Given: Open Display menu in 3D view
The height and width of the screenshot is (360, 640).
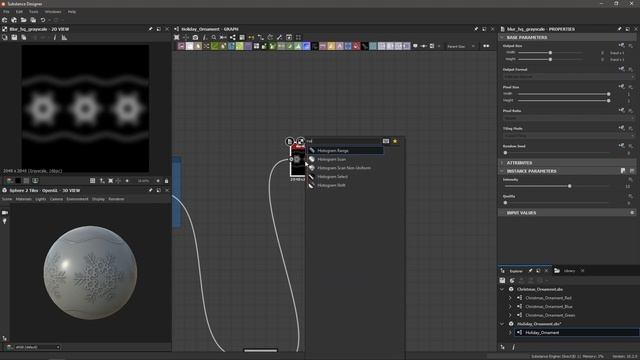Looking at the screenshot, I should click(x=98, y=199).
